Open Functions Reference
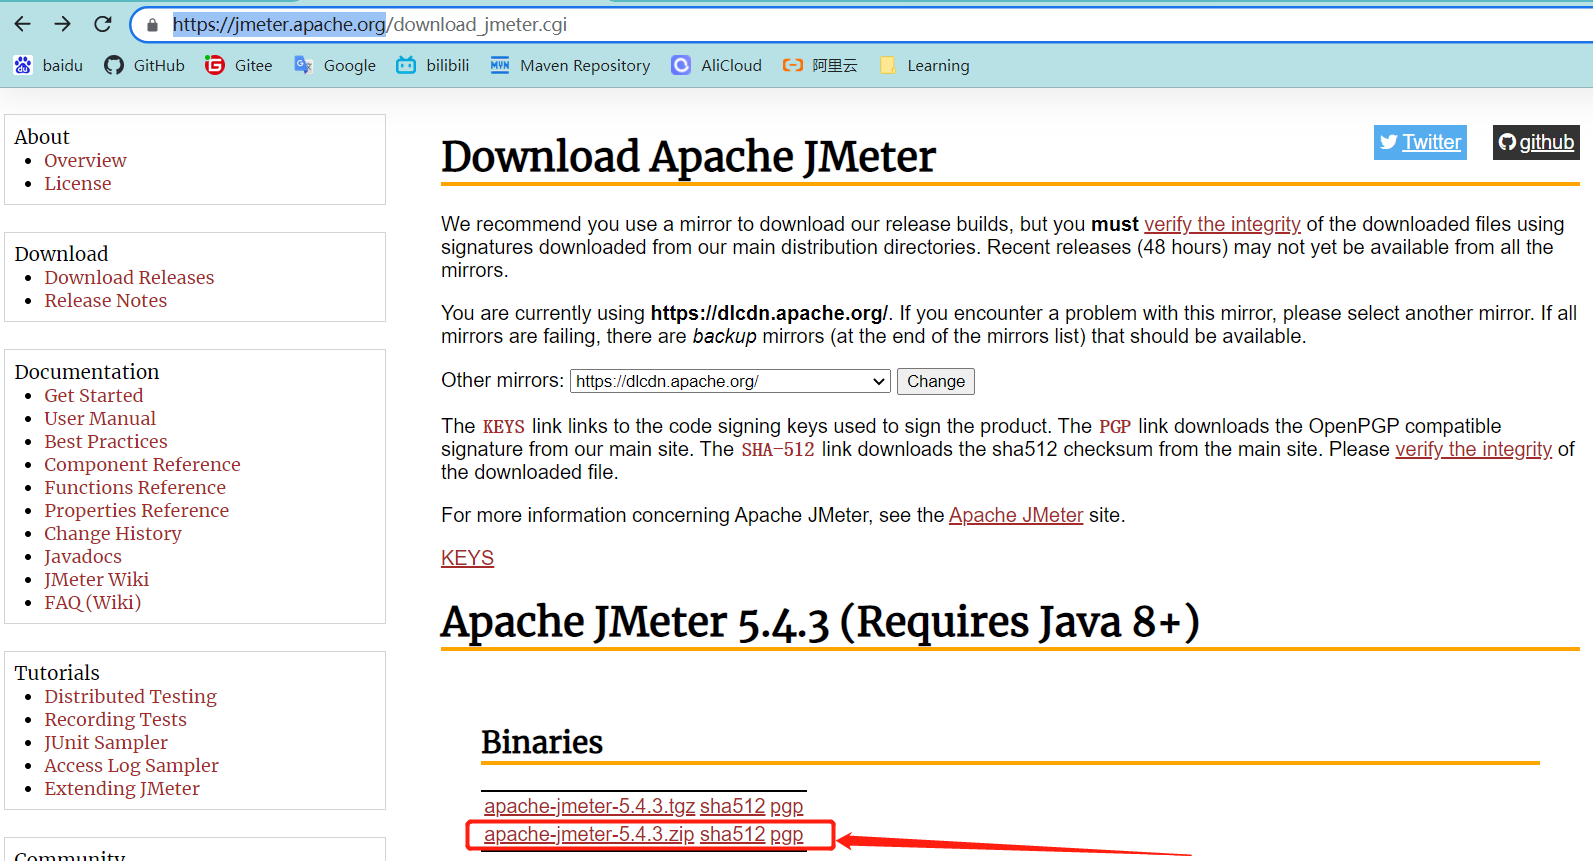Image resolution: width=1593 pixels, height=861 pixels. pyautogui.click(x=135, y=487)
